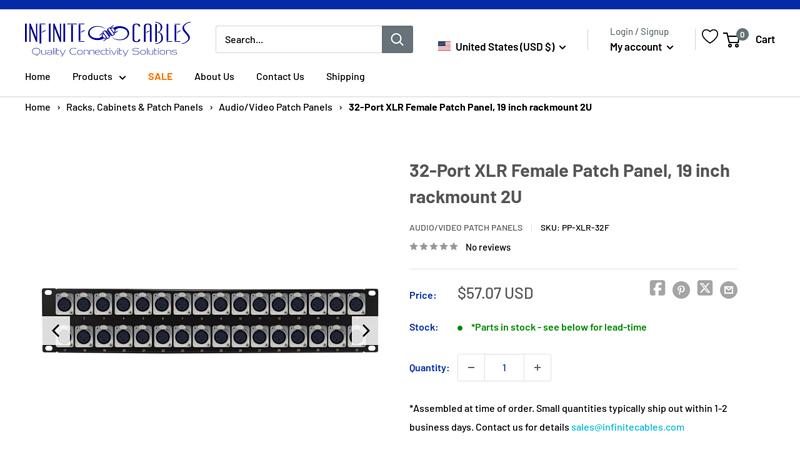Open the shopping cart icon
Image resolution: width=800 pixels, height=450 pixels.
click(733, 39)
